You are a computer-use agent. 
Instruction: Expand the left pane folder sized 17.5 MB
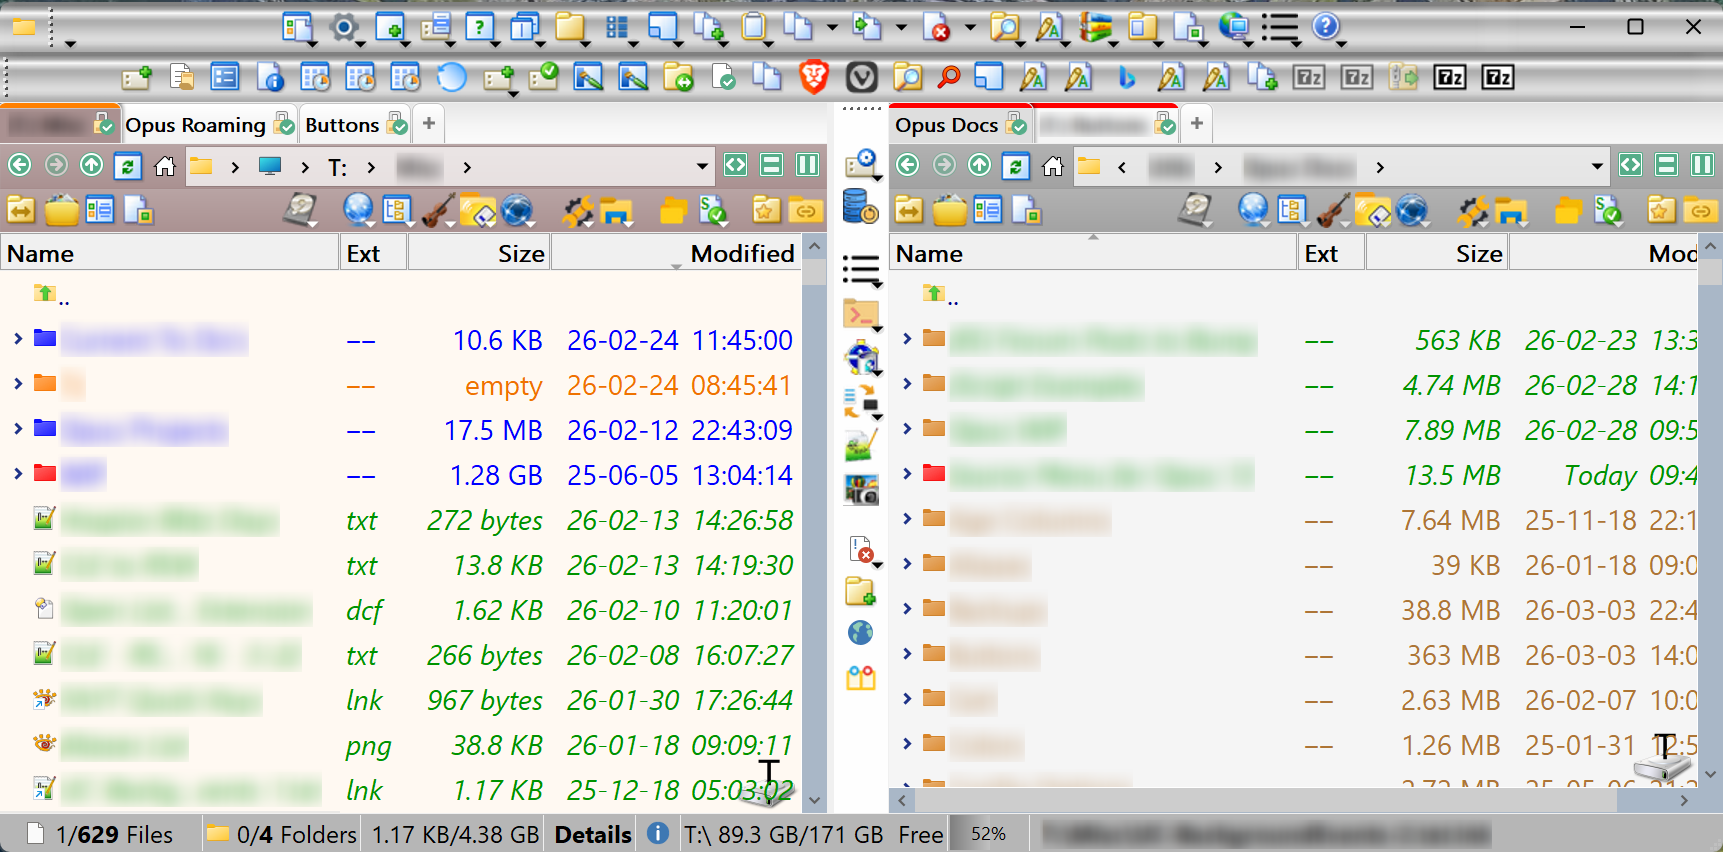[x=18, y=429]
